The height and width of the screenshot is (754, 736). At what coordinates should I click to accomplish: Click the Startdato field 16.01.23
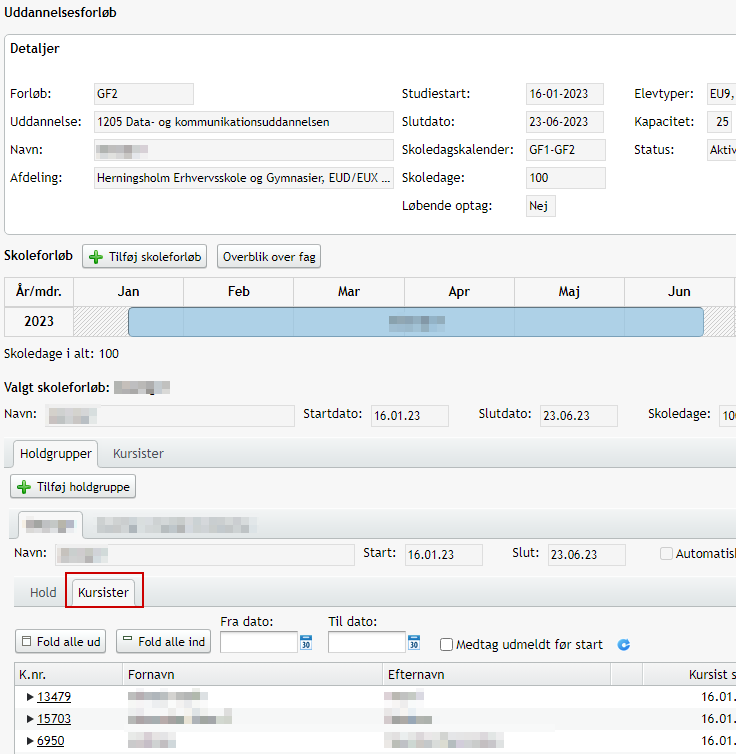[x=410, y=415]
